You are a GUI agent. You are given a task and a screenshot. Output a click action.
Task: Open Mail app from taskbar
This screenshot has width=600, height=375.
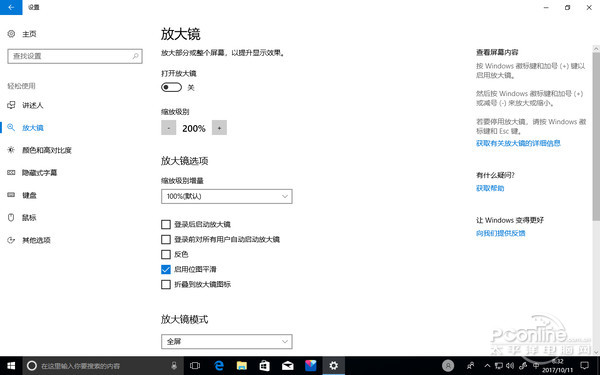coord(287,366)
